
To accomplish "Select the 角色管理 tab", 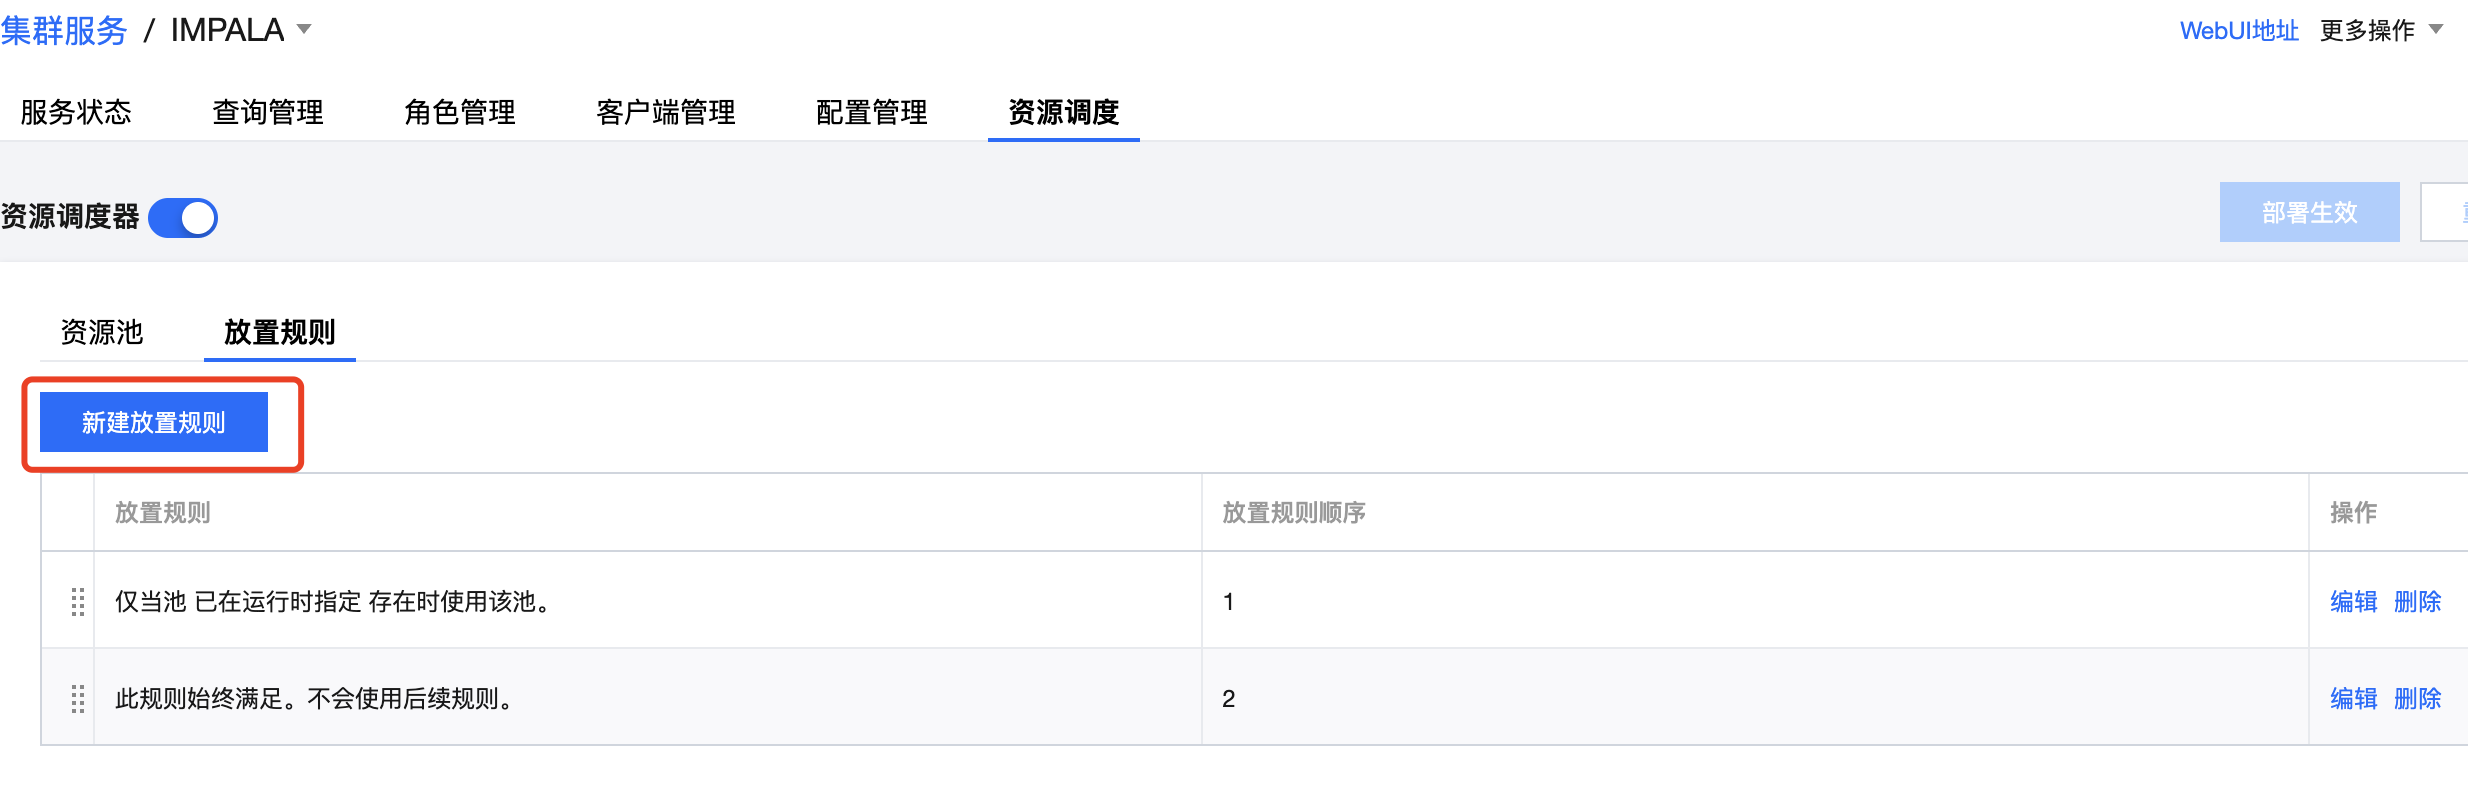I will click(x=460, y=112).
